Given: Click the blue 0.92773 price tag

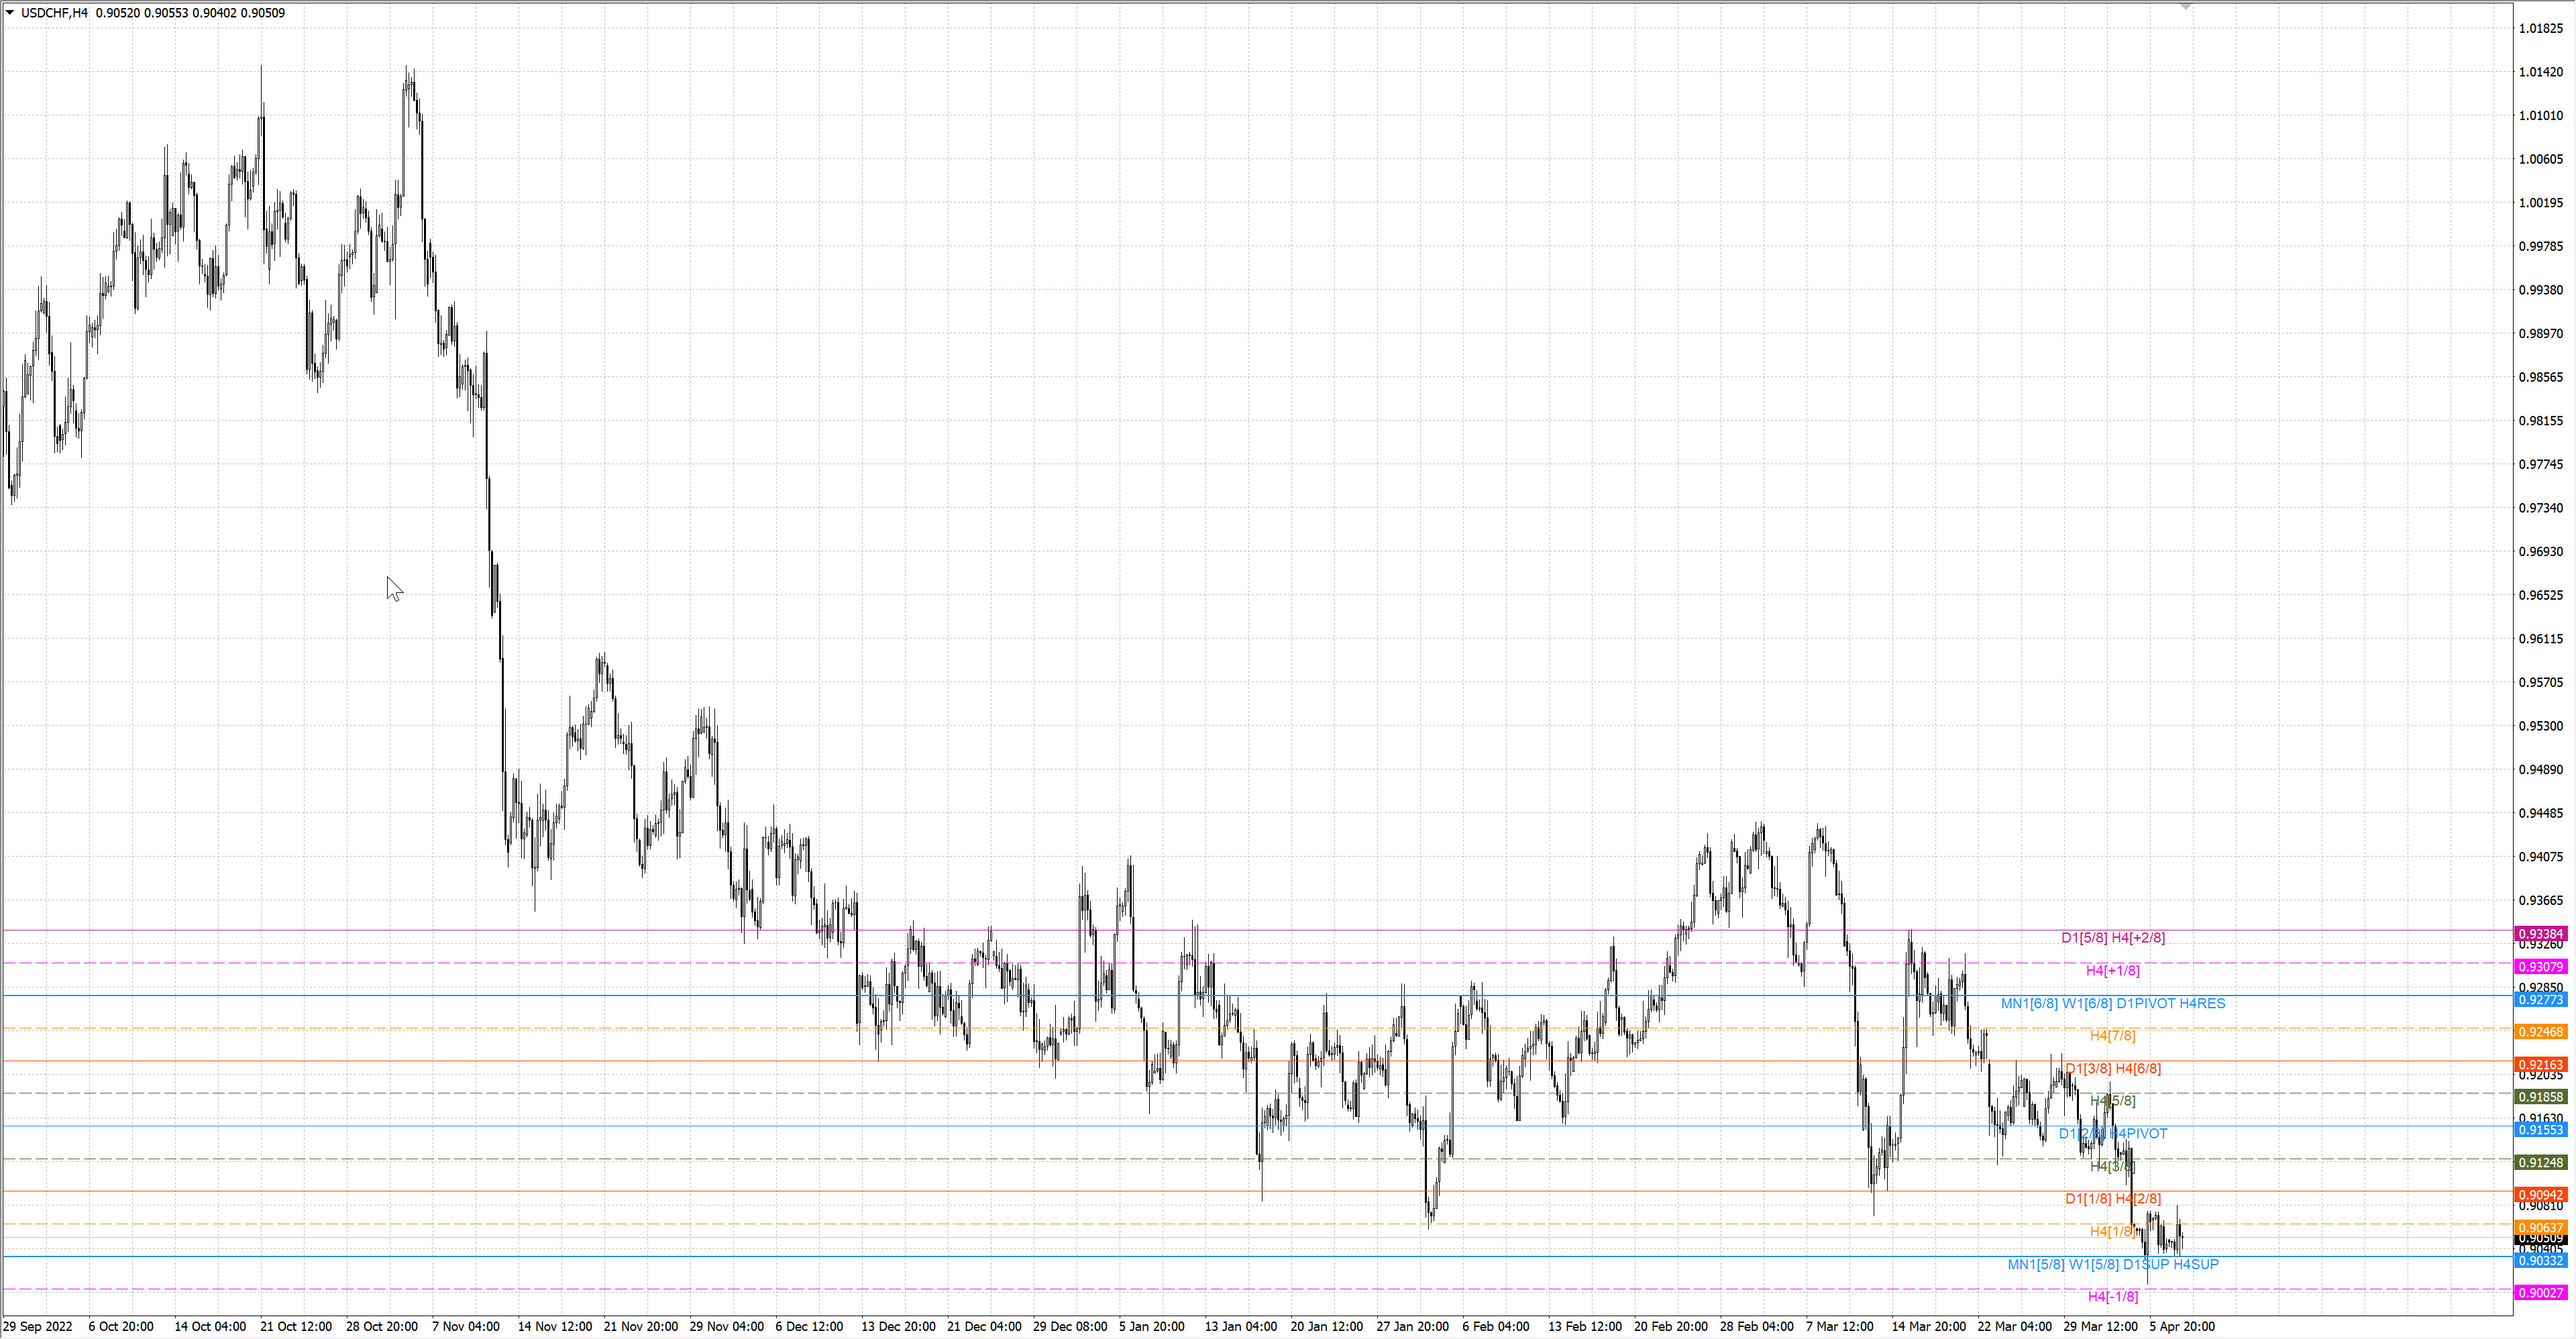Looking at the screenshot, I should tap(2540, 999).
